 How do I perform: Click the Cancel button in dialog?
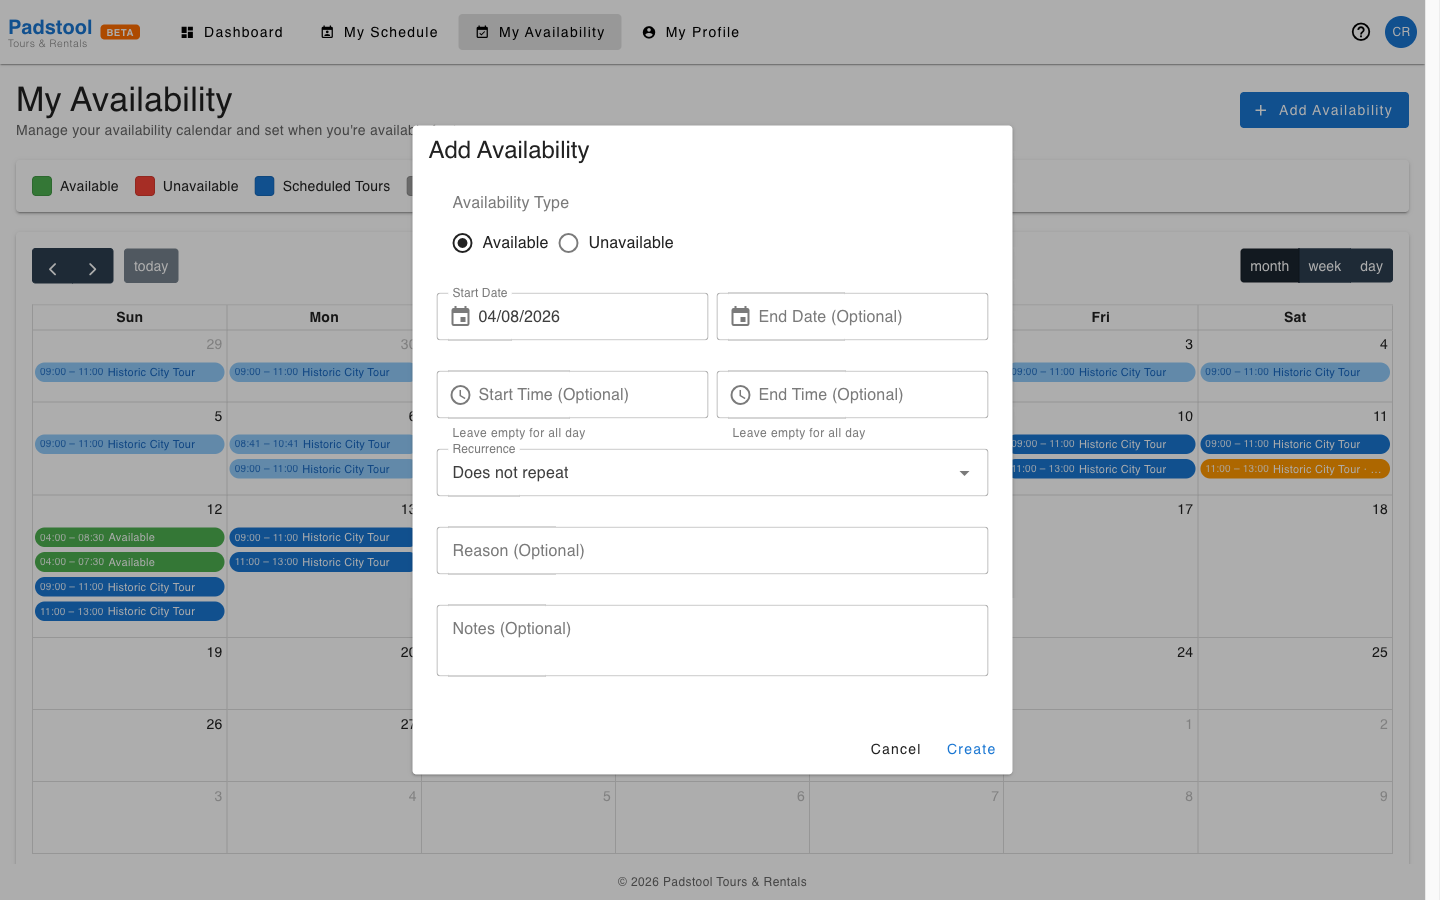(x=895, y=749)
